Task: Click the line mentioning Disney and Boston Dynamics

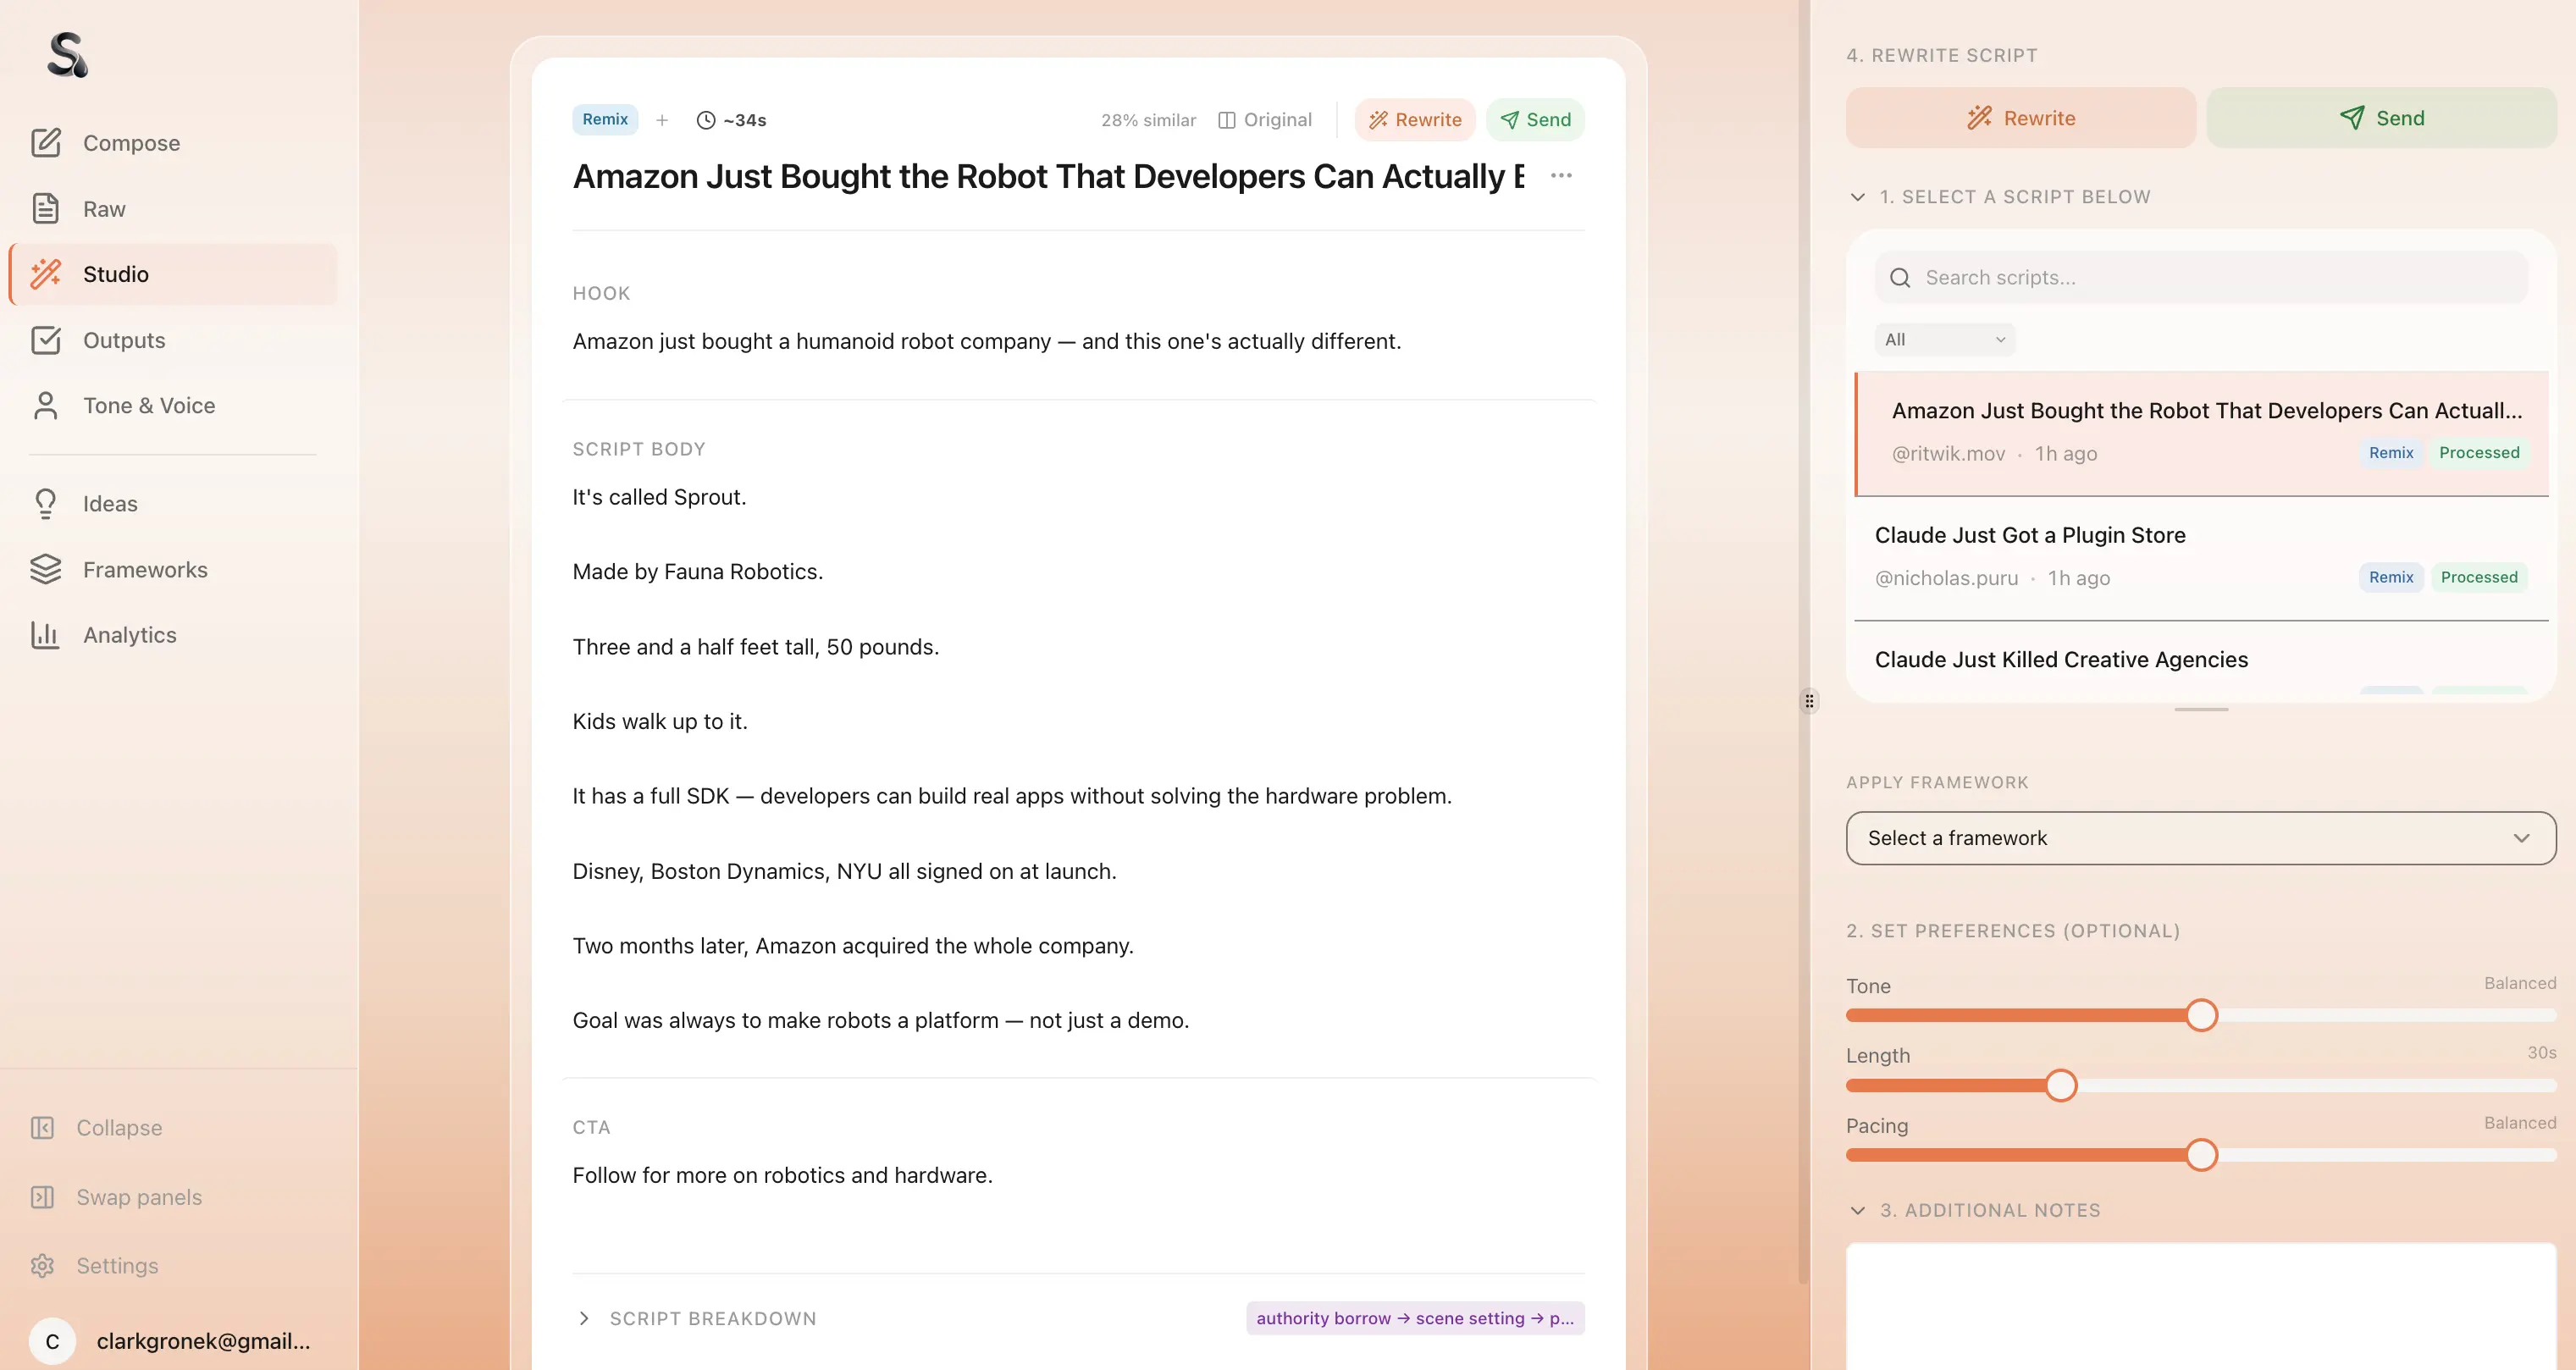Action: coord(844,871)
